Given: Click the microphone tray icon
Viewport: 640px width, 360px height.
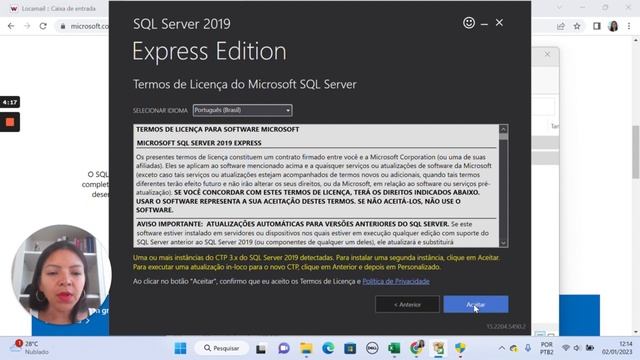Looking at the screenshot, I should (528, 348).
